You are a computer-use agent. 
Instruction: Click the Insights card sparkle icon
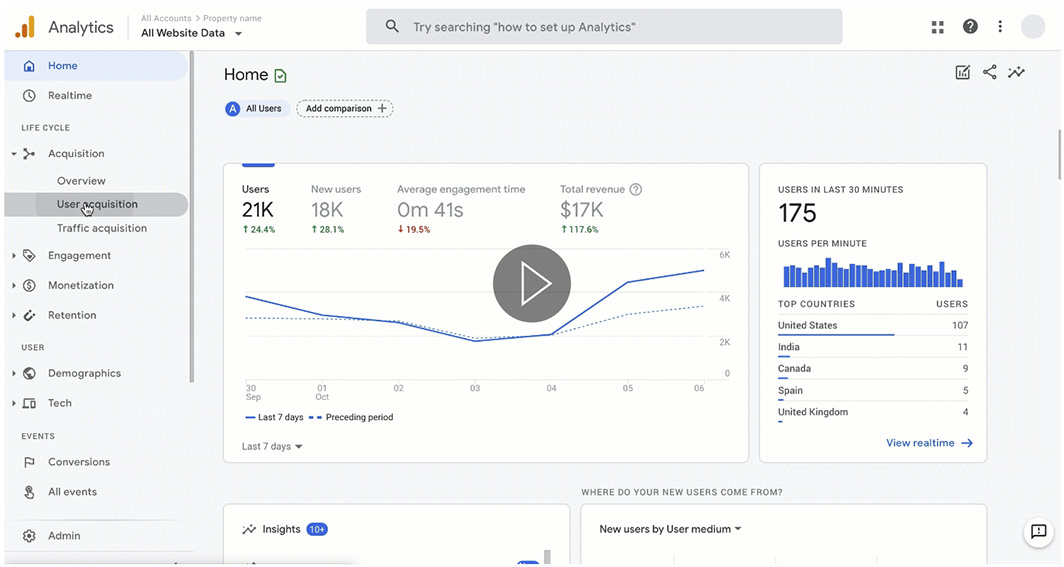(249, 530)
